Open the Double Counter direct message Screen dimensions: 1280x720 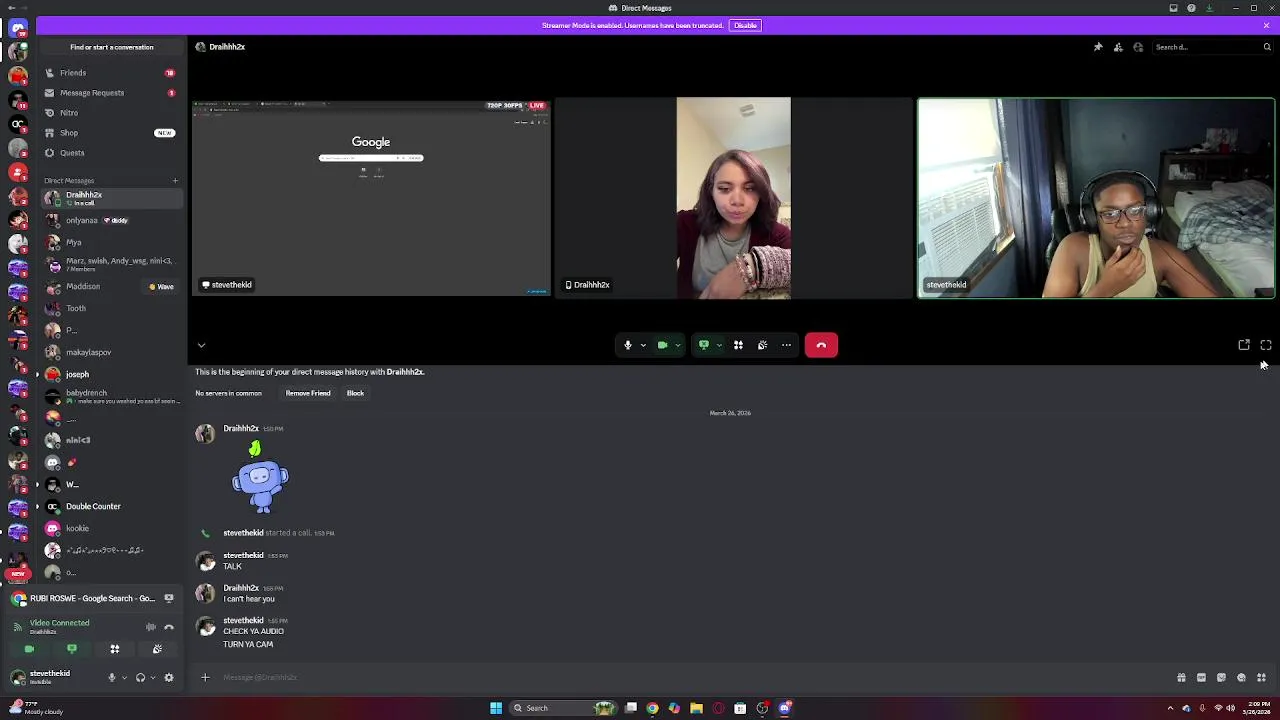tap(111, 506)
